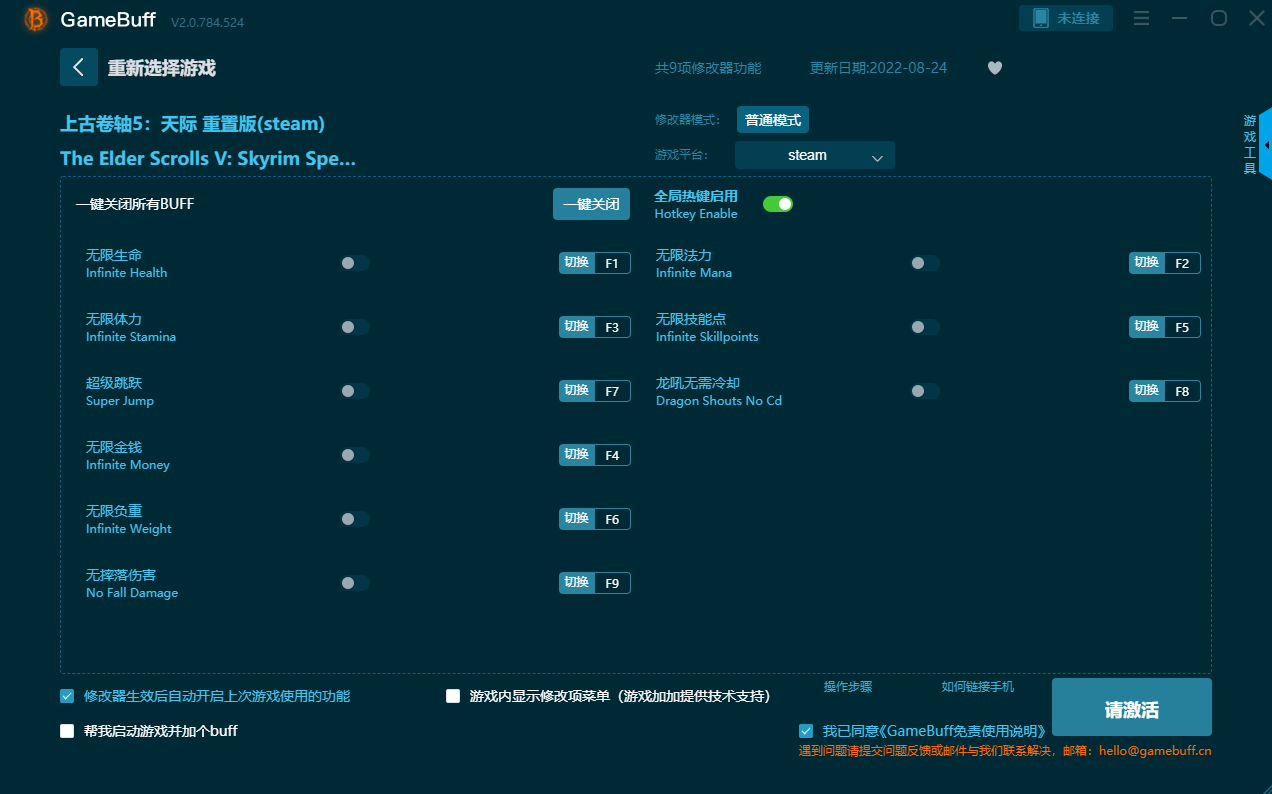Click 切换 hotkey for Infinite Weight F6
Viewport: 1272px width, 794px height.
pyautogui.click(x=577, y=519)
